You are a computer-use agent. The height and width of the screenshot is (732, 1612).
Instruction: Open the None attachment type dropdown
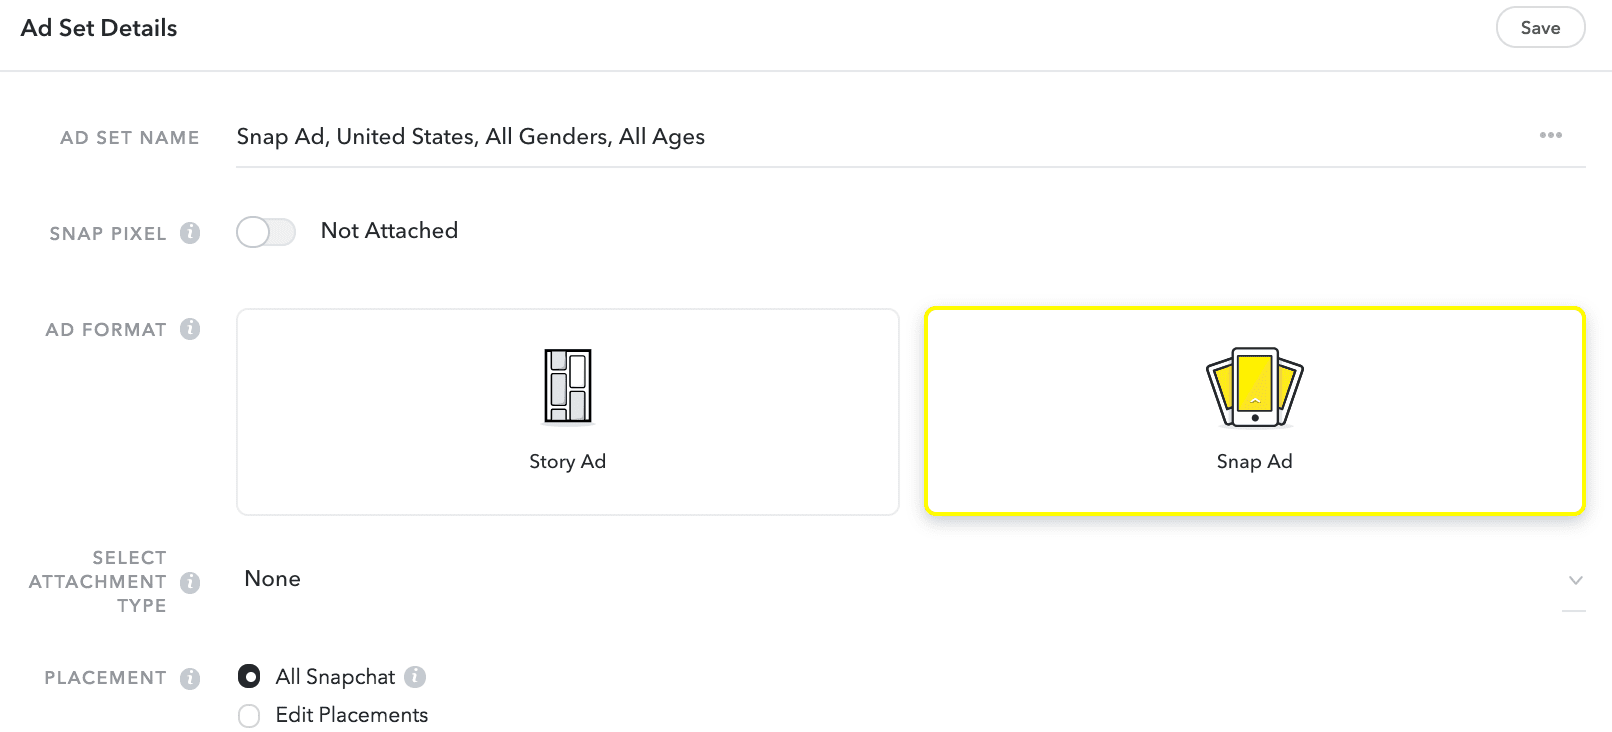point(911,579)
